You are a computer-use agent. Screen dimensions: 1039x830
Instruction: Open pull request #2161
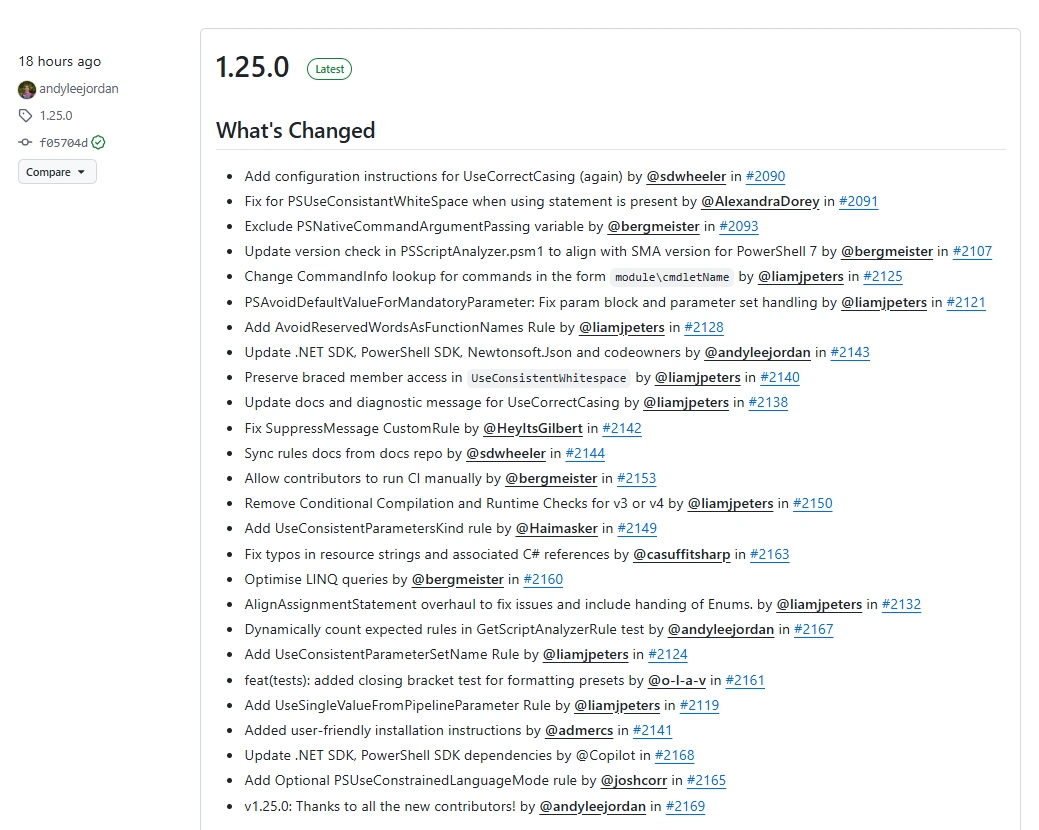point(744,680)
